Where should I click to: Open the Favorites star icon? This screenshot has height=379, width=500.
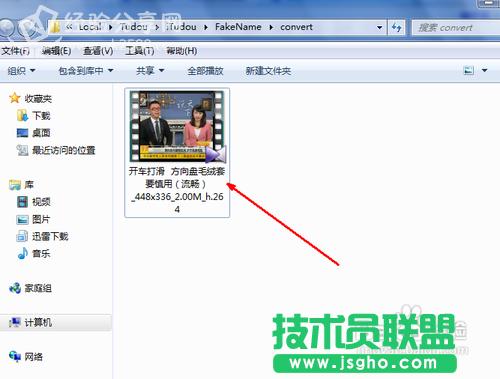tap(15, 98)
